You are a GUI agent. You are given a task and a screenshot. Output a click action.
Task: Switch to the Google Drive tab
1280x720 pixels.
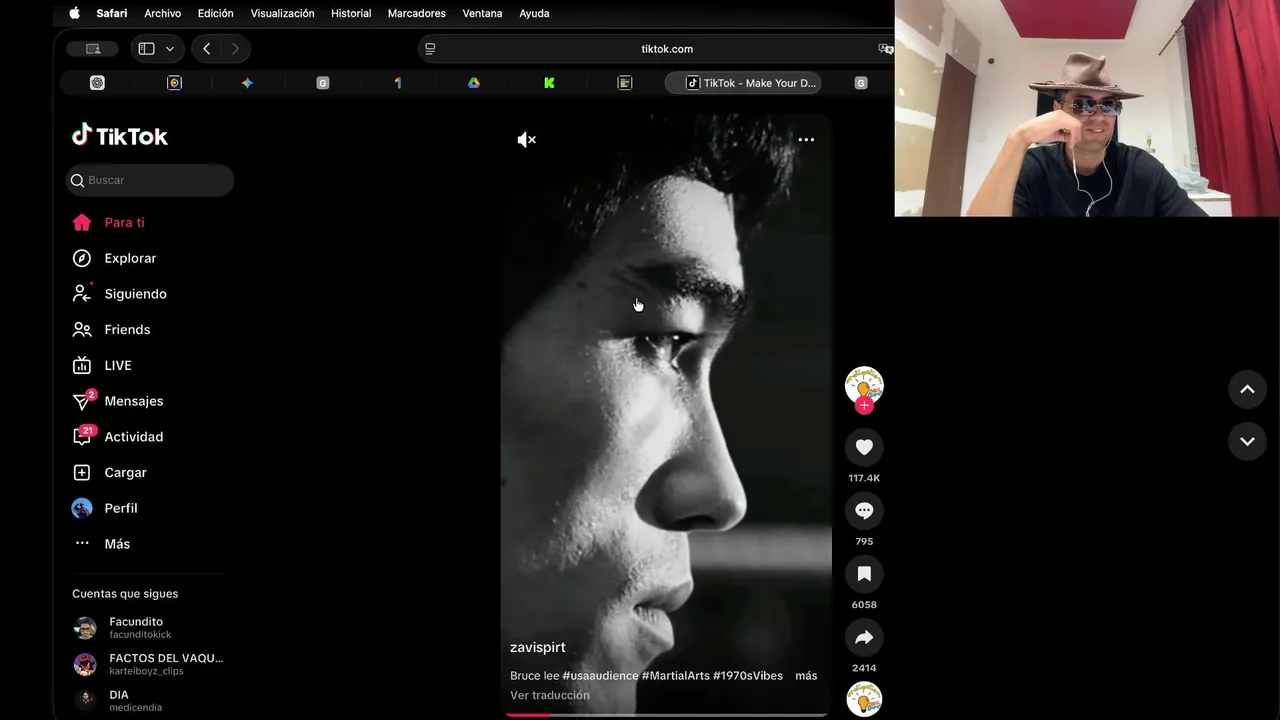(x=474, y=83)
